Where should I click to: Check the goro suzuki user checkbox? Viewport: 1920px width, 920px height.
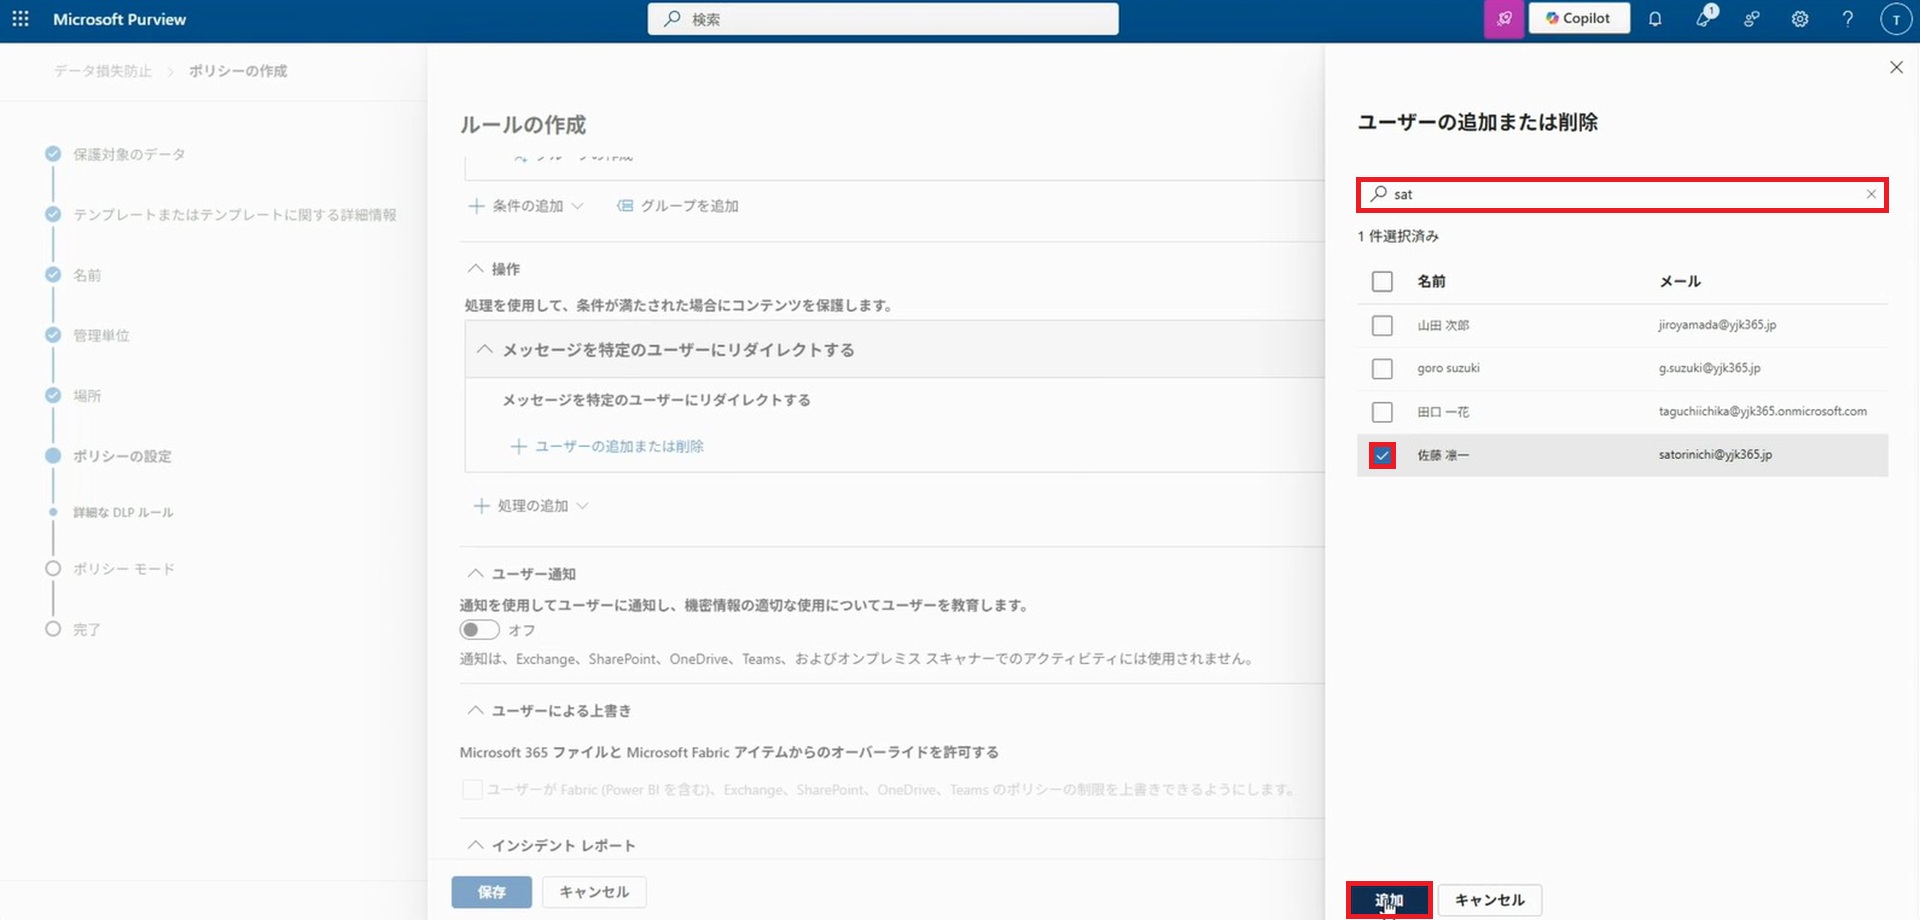(x=1382, y=369)
